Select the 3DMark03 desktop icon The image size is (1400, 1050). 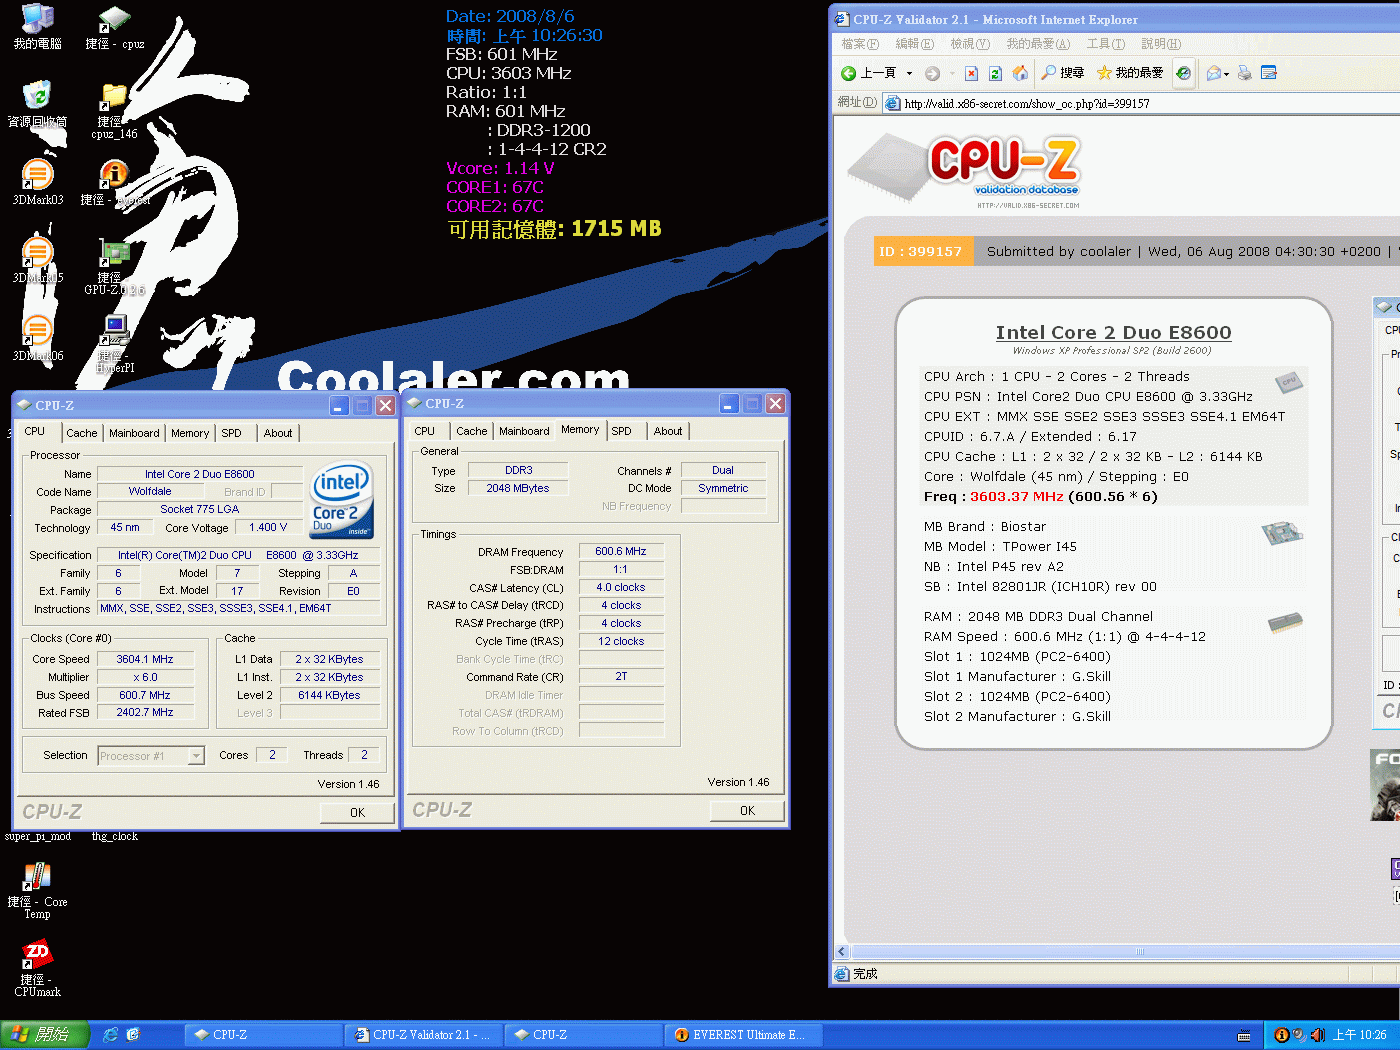37,182
